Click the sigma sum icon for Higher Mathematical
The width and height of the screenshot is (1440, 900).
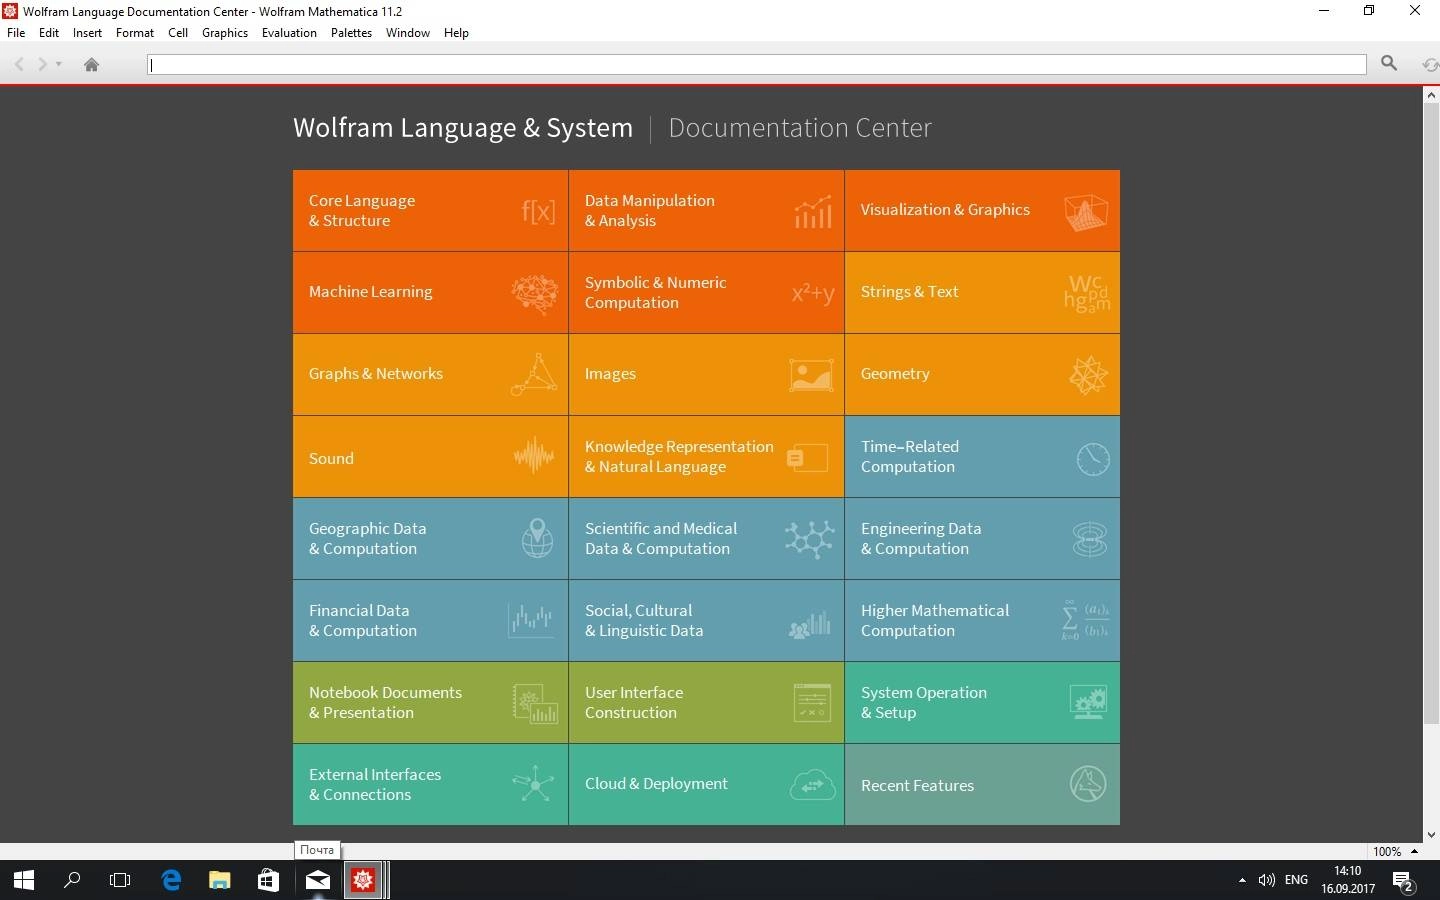(1085, 621)
